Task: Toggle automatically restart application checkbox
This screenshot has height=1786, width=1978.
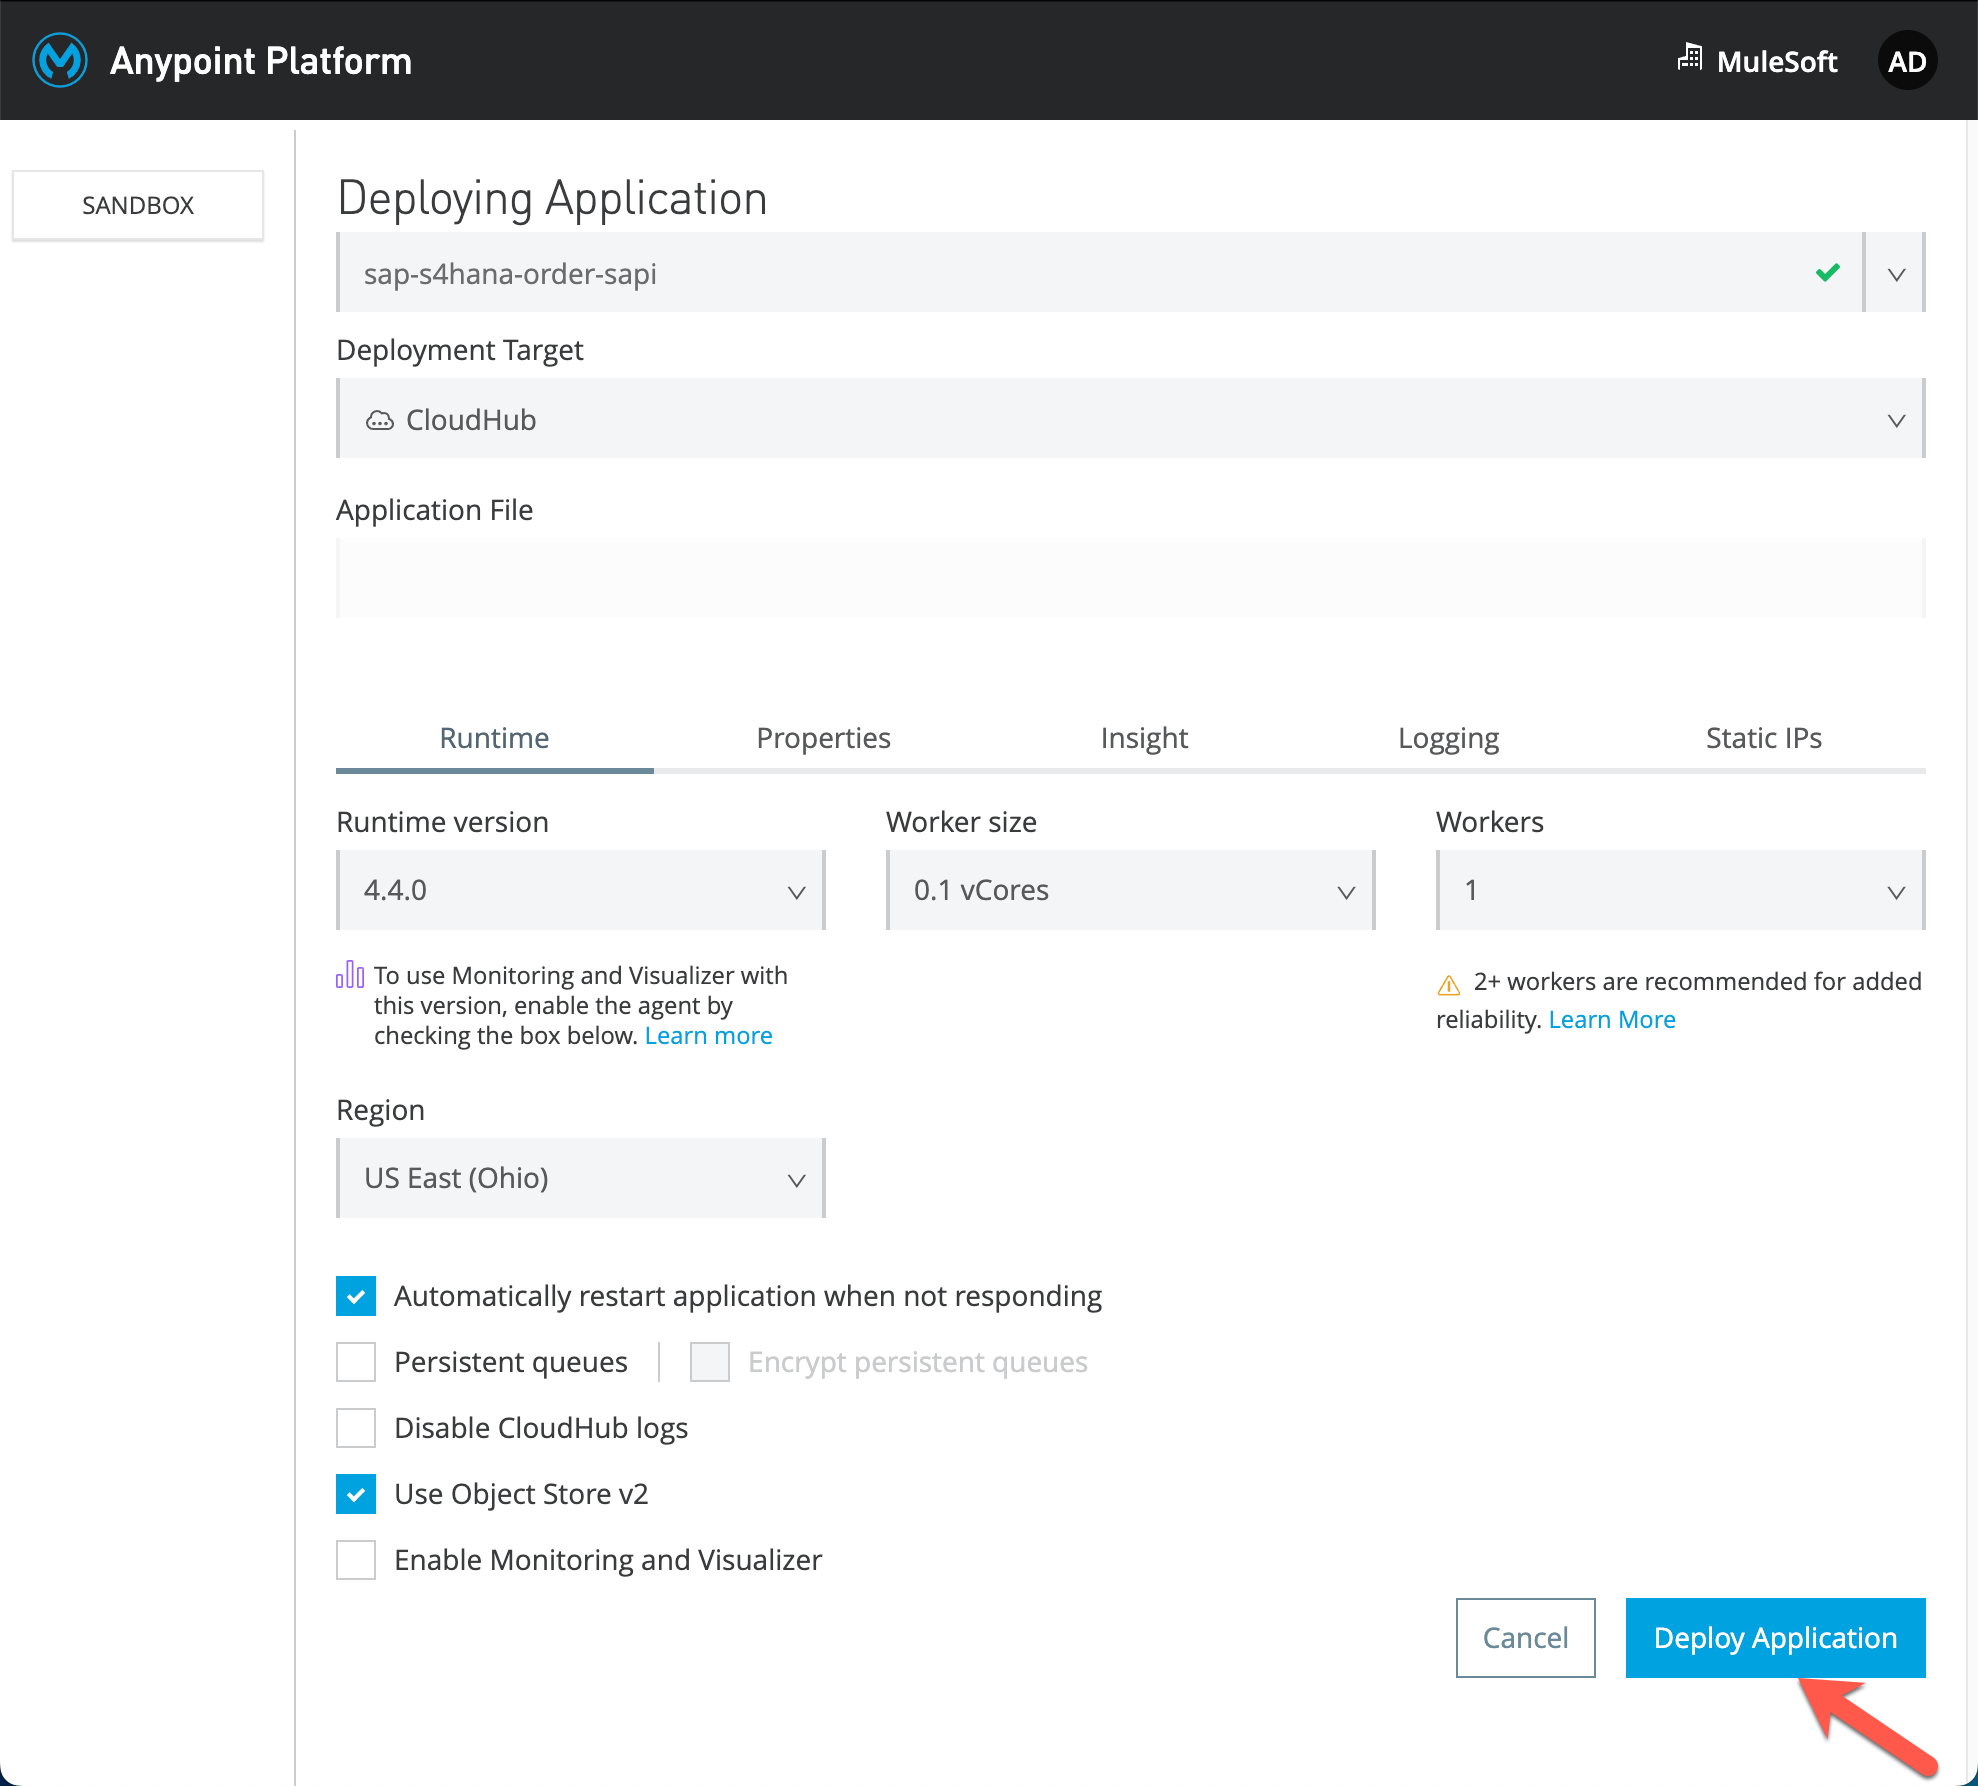Action: (356, 1296)
